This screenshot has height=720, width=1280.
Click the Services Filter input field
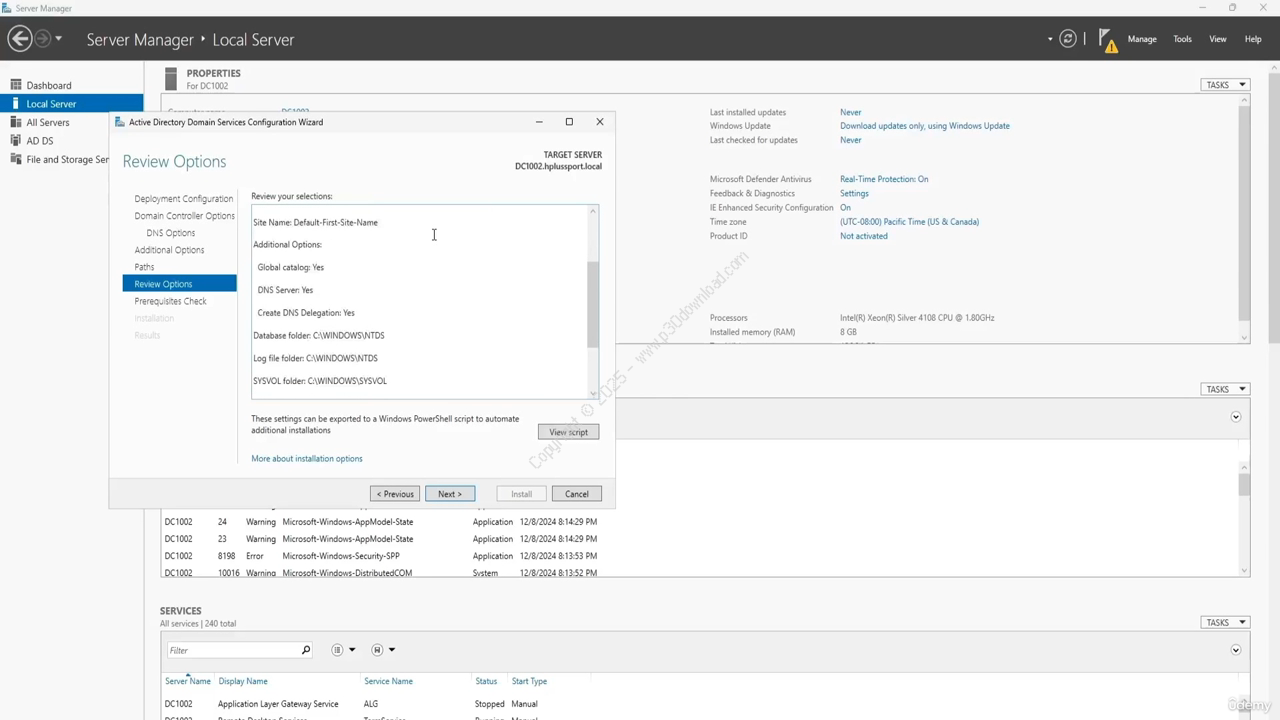pos(233,650)
